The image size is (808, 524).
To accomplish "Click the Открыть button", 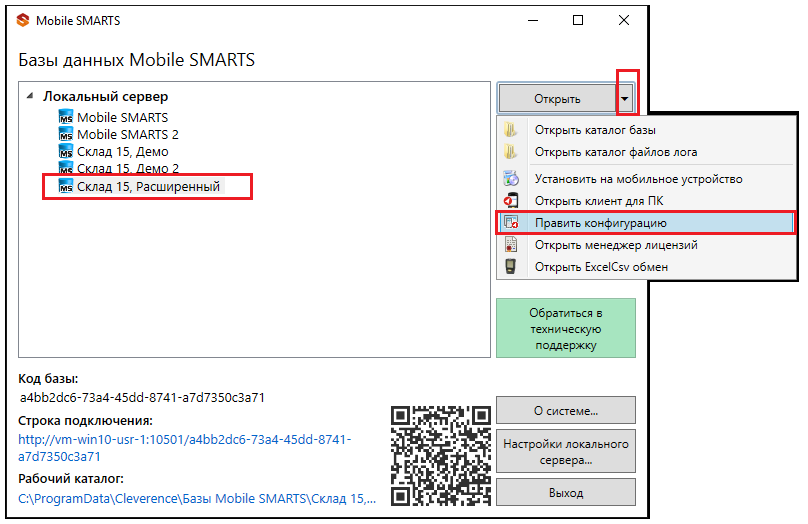I will coord(557,98).
